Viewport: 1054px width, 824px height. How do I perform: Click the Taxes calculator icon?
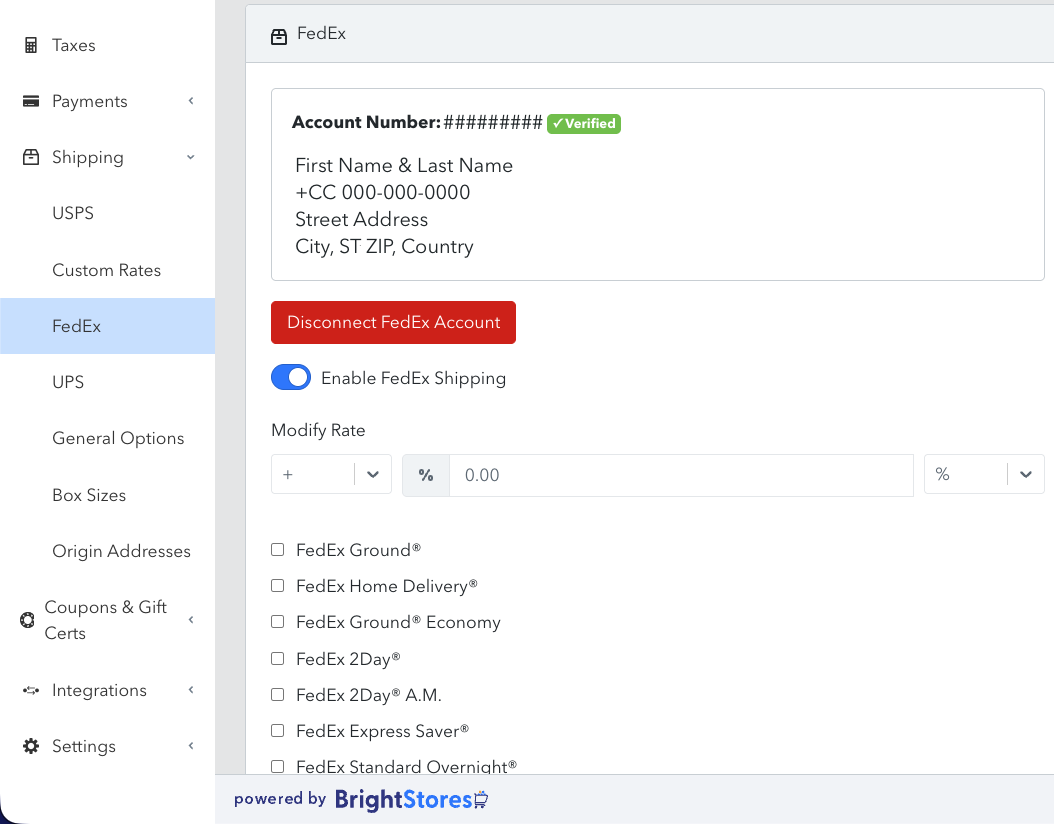31,45
